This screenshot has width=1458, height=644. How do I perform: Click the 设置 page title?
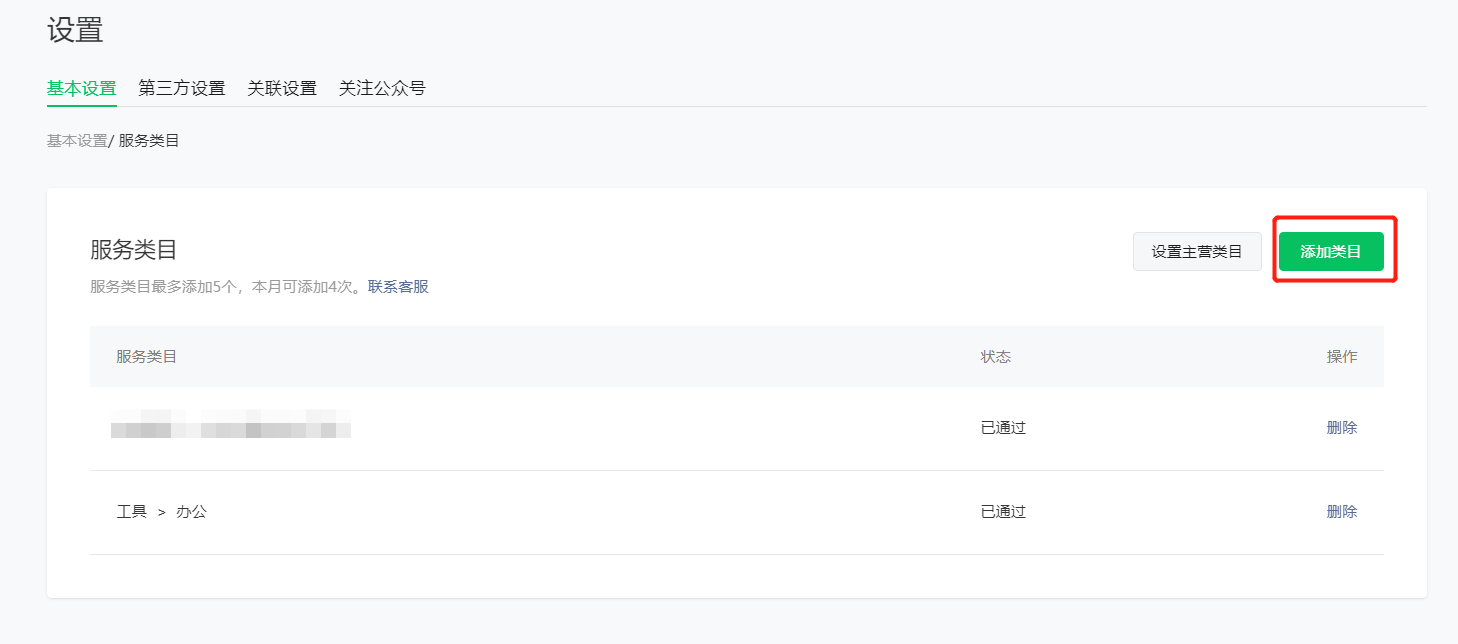(x=75, y=30)
